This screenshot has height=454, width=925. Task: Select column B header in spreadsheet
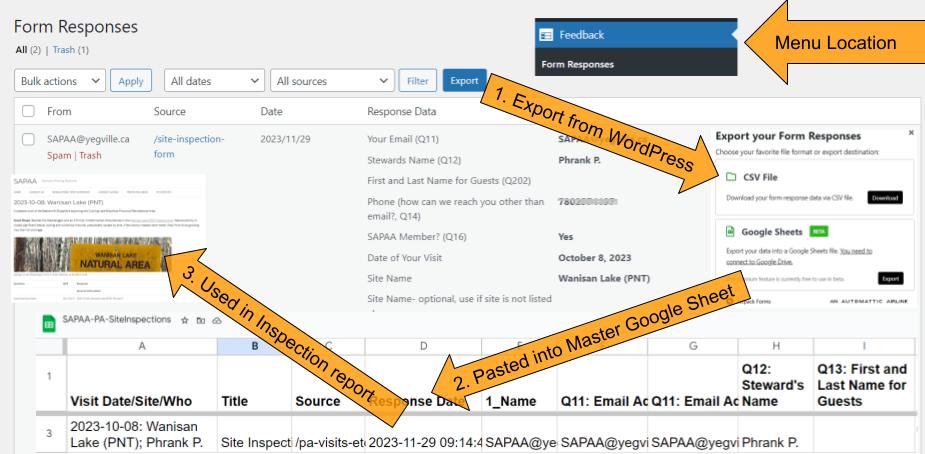(x=254, y=346)
